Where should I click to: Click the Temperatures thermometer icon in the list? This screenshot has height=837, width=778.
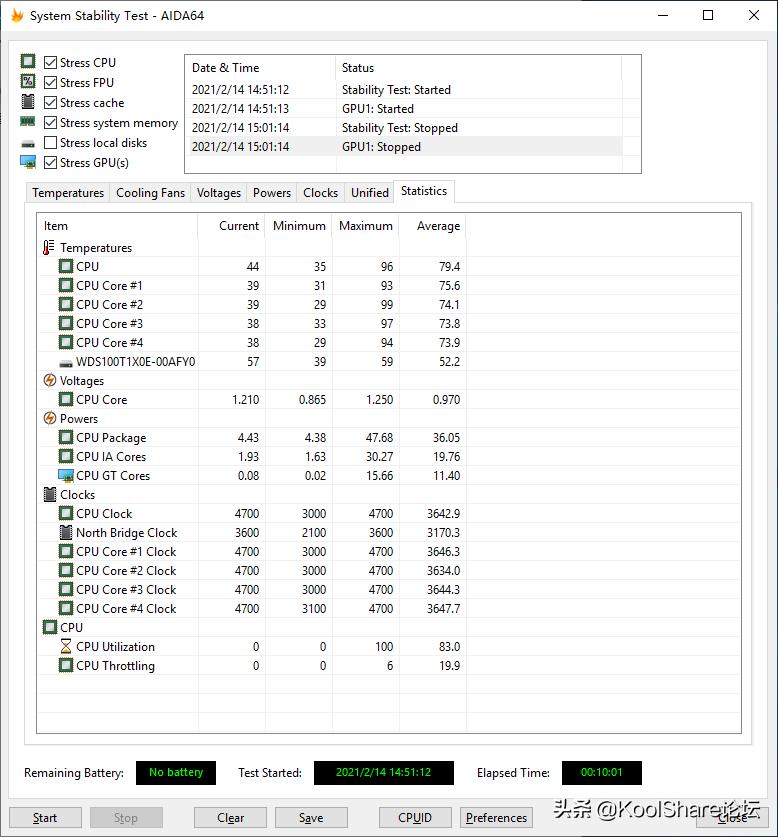pyautogui.click(x=50, y=247)
